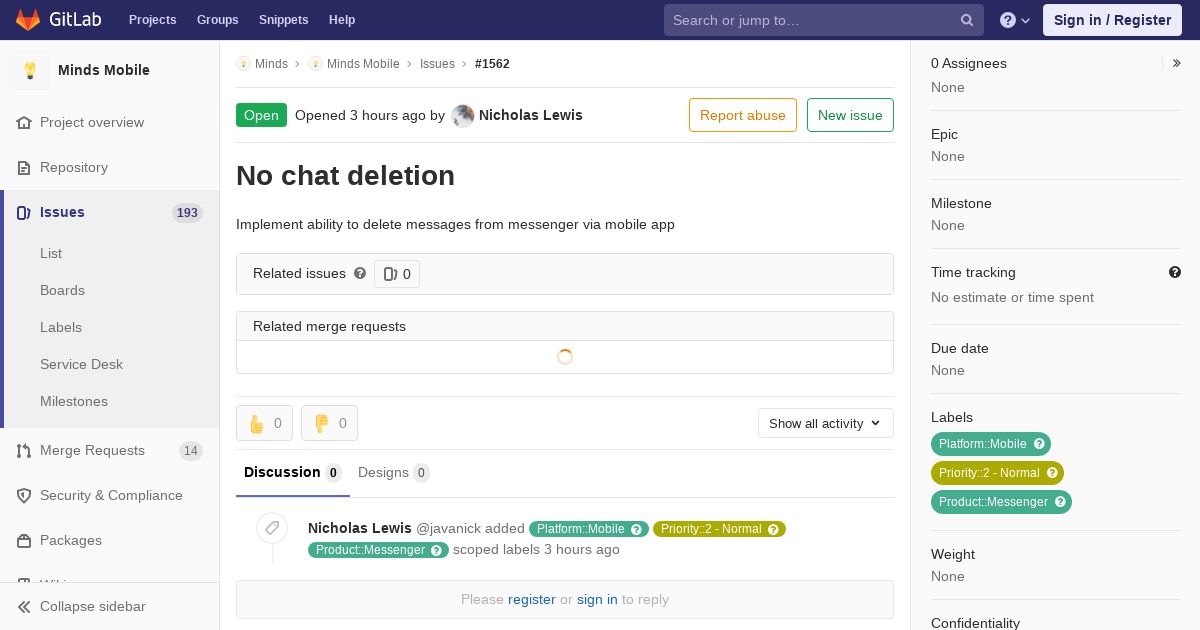Click help icon on sidebar Platform::Mobile label
This screenshot has height=630, width=1200.
pos(1039,444)
